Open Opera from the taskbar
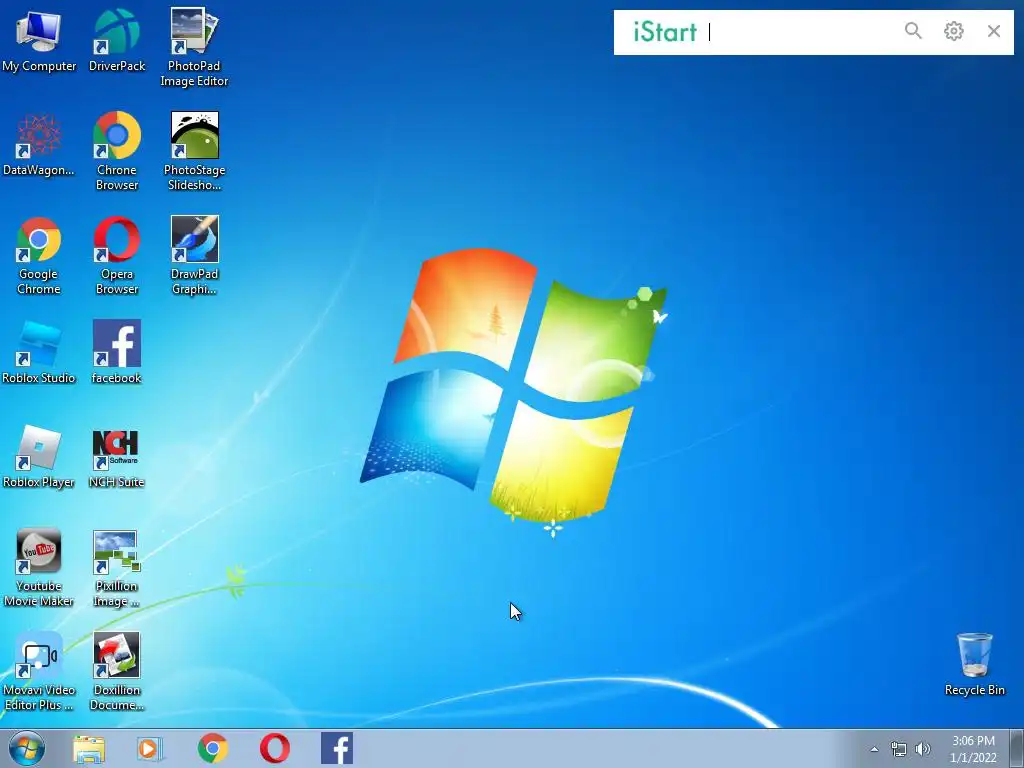This screenshot has height=768, width=1024. [275, 748]
